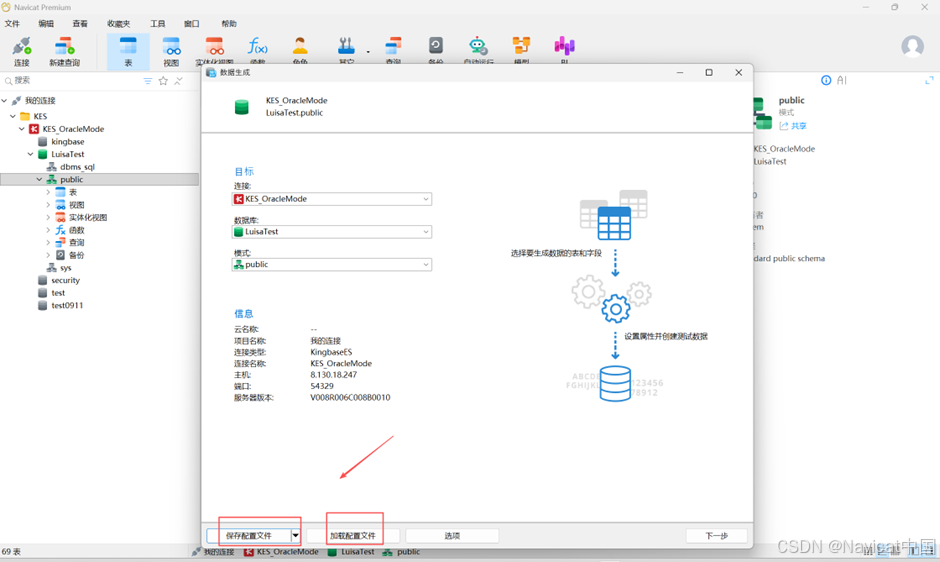This screenshot has height=562, width=940.
Task: Expand the 查询 queries node in the tree
Action: tap(49, 242)
